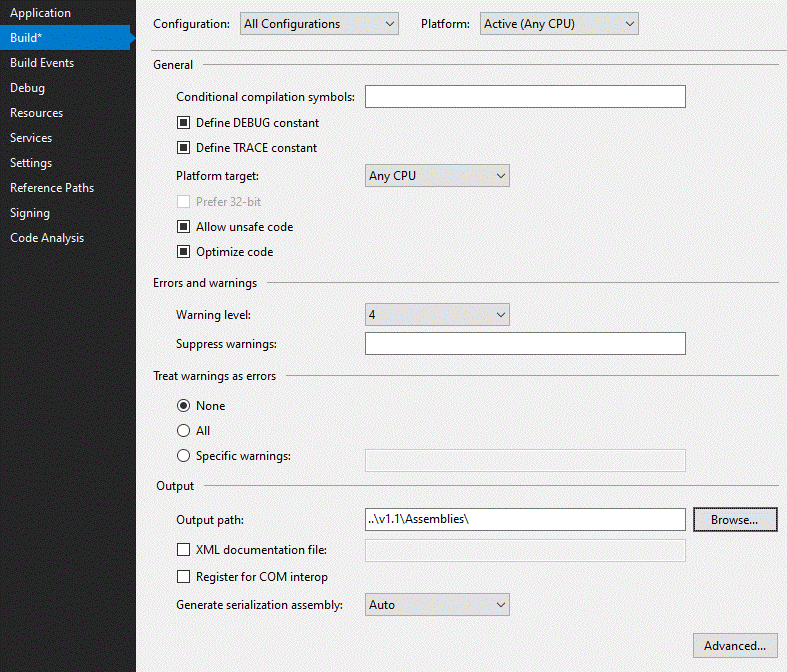Toggle the Optimize code checkbox
Image resolution: width=787 pixels, height=672 pixels.
pyautogui.click(x=184, y=251)
